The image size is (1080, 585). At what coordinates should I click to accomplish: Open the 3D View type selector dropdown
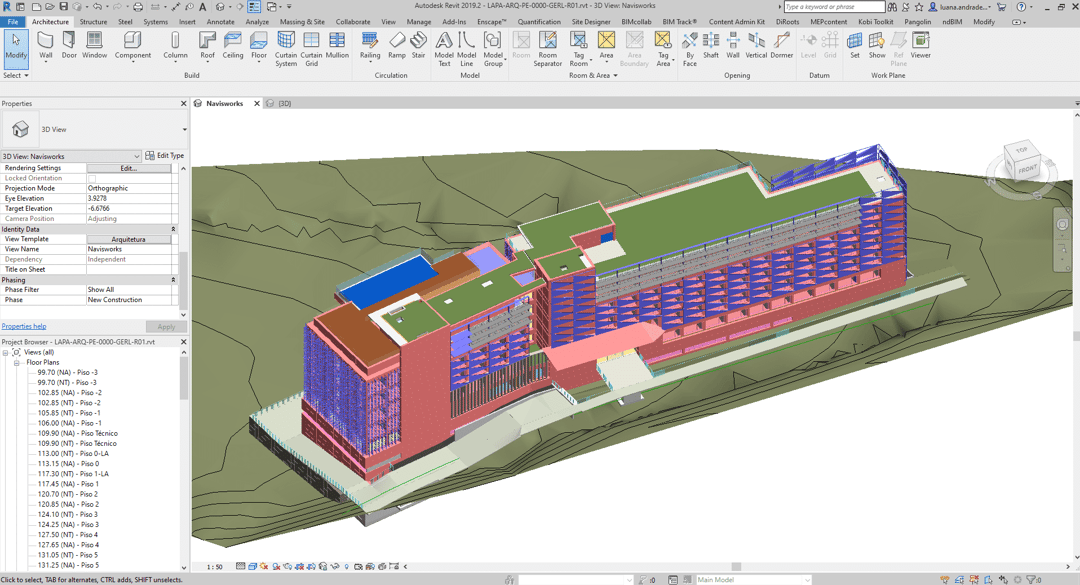(185, 130)
